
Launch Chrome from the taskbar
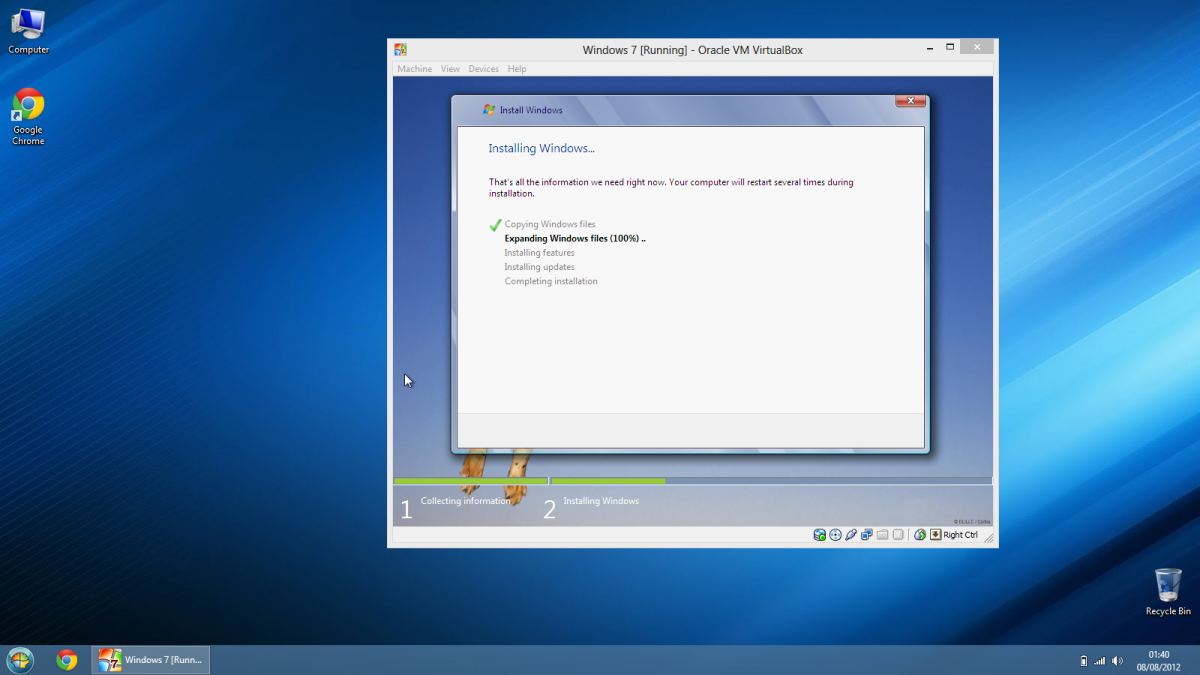(67, 660)
